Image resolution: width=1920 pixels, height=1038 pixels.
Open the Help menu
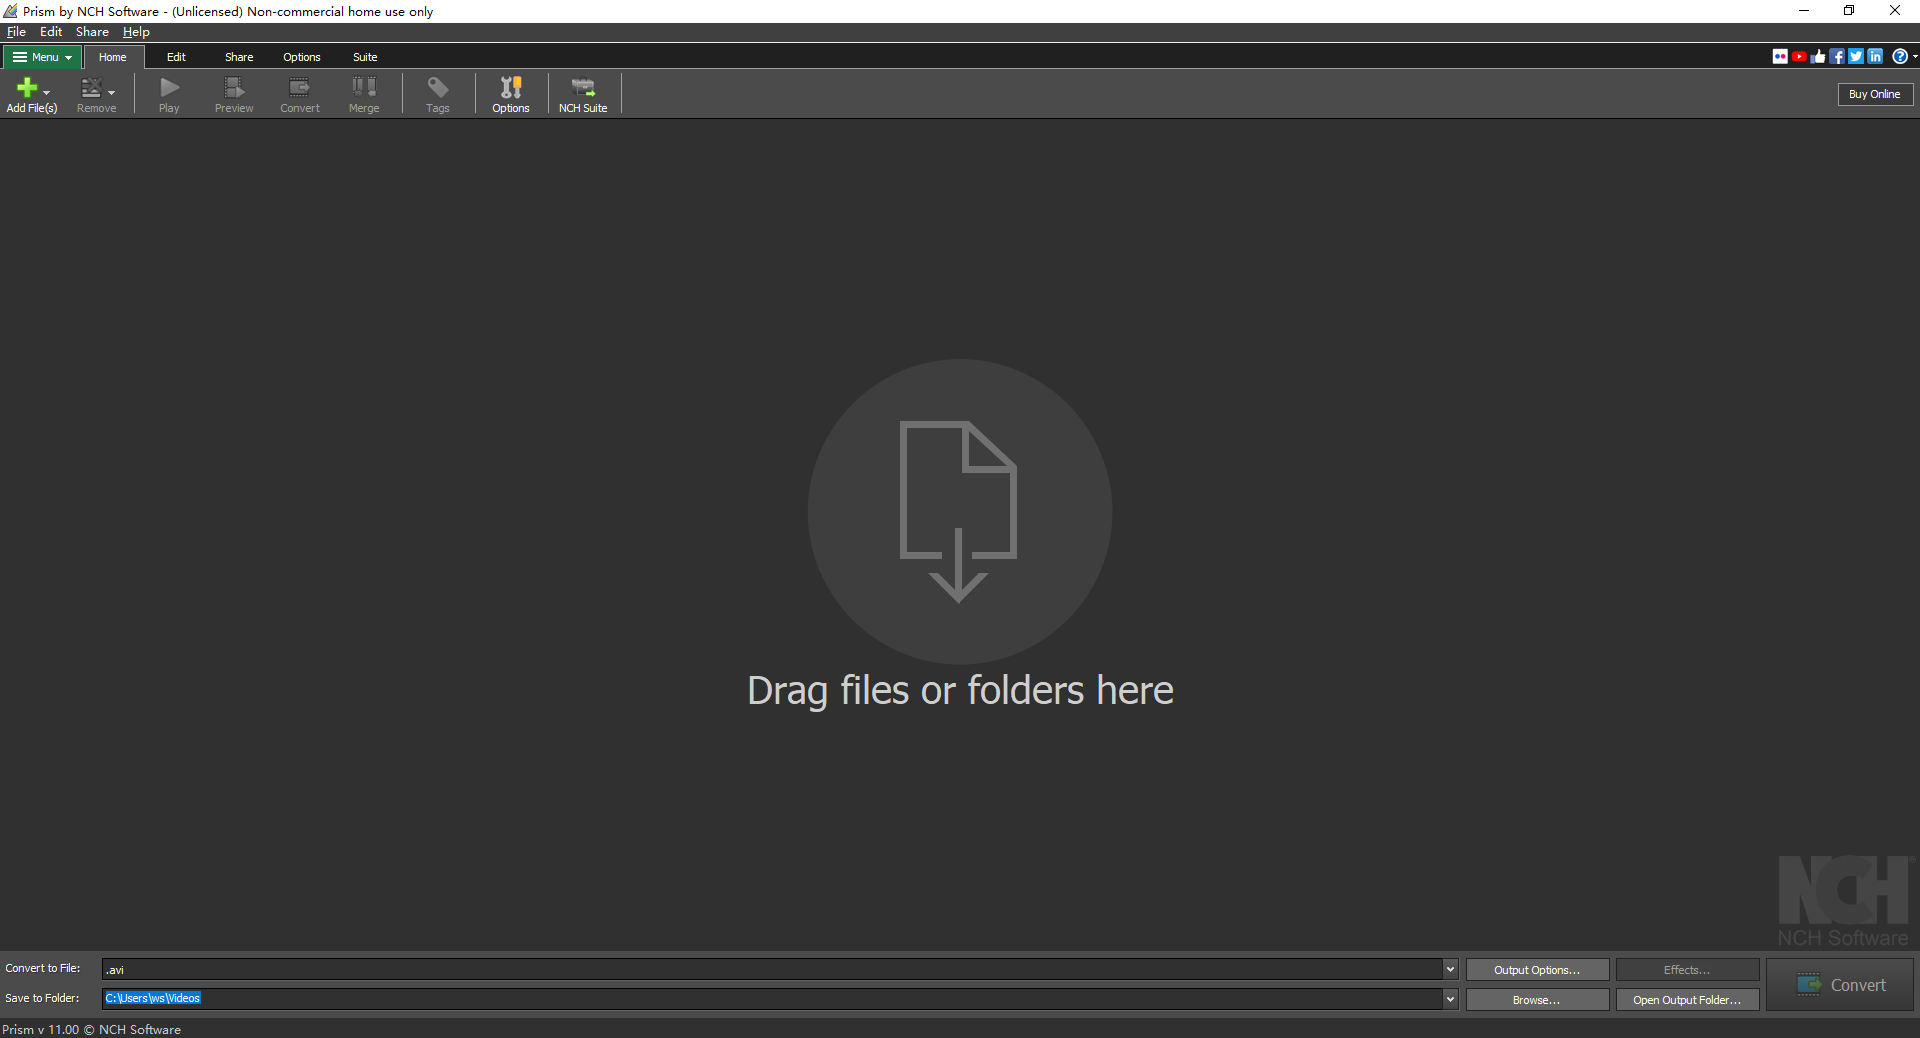pos(136,32)
